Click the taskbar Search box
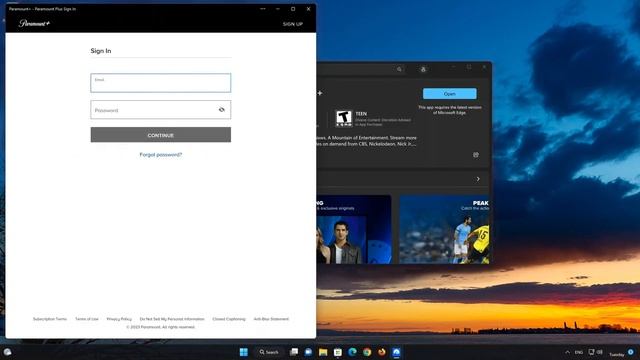The width and height of the screenshot is (640, 360). [x=269, y=352]
